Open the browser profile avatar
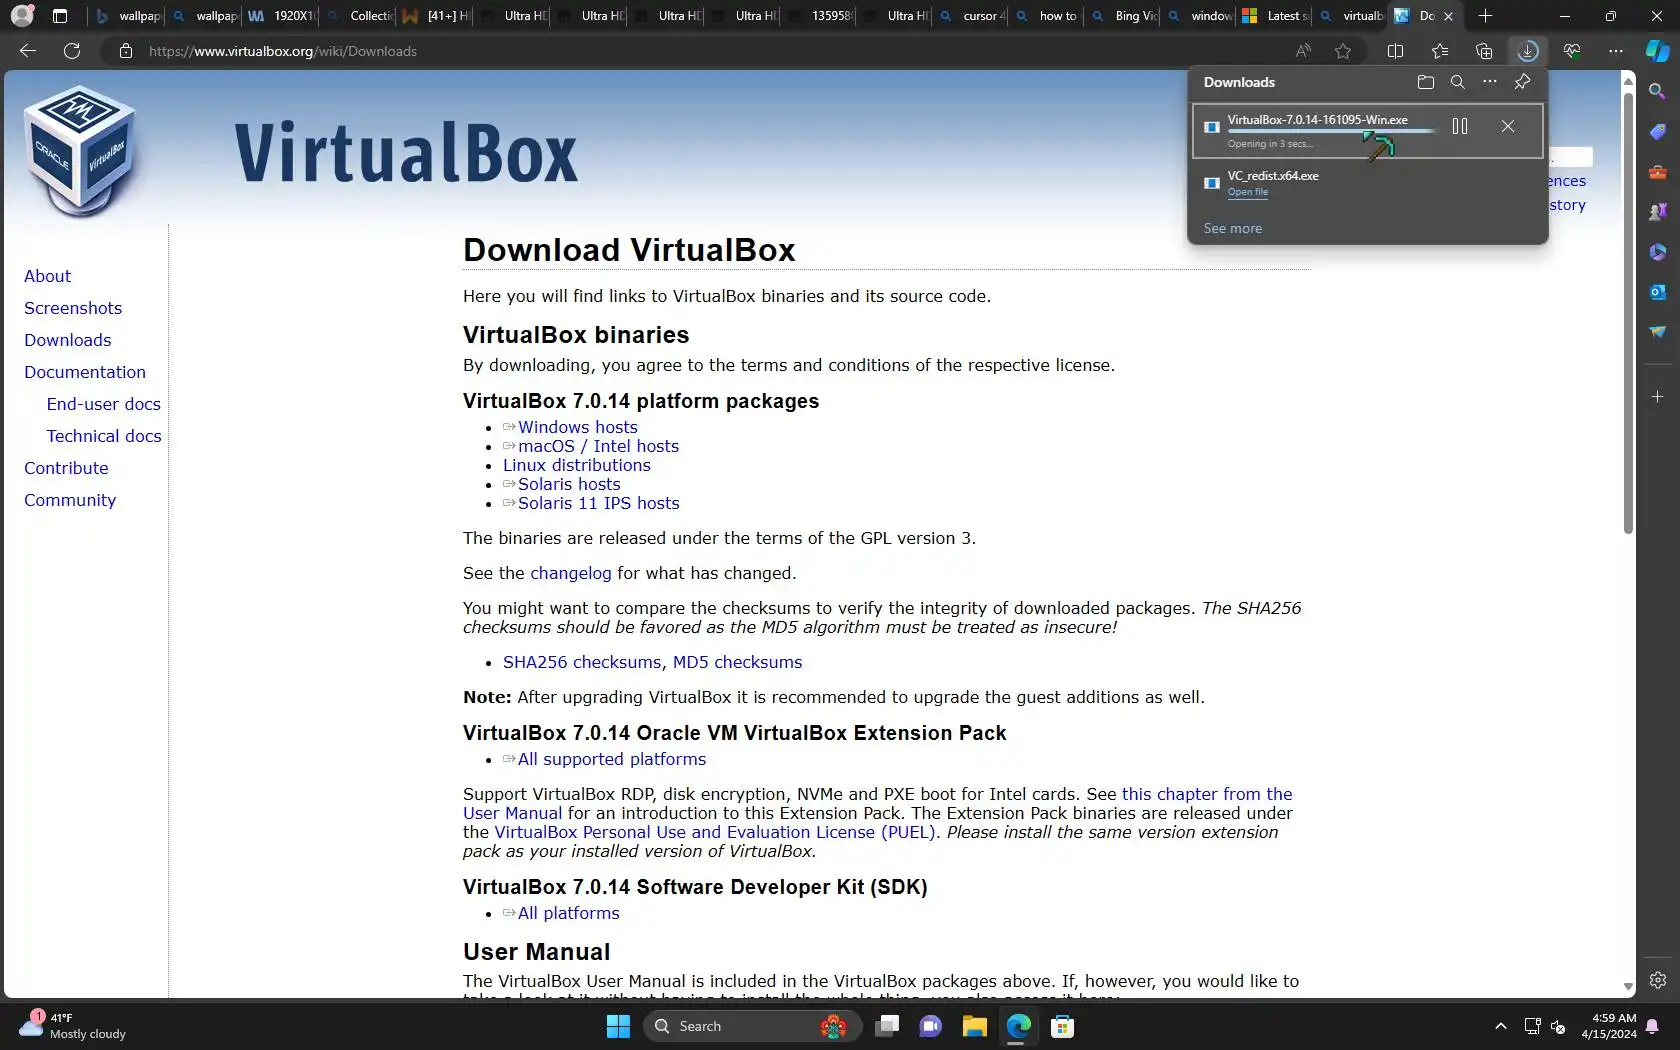The width and height of the screenshot is (1680, 1050). pos(22,16)
